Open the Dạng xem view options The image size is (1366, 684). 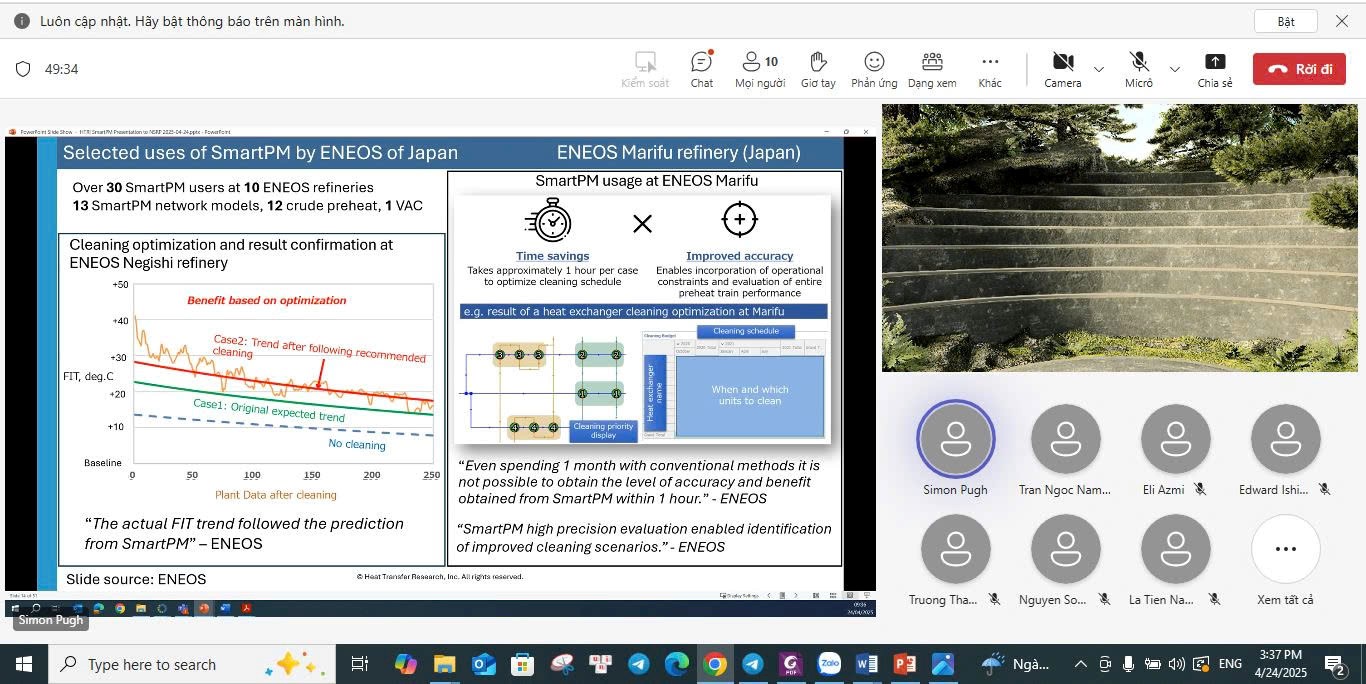[x=932, y=69]
